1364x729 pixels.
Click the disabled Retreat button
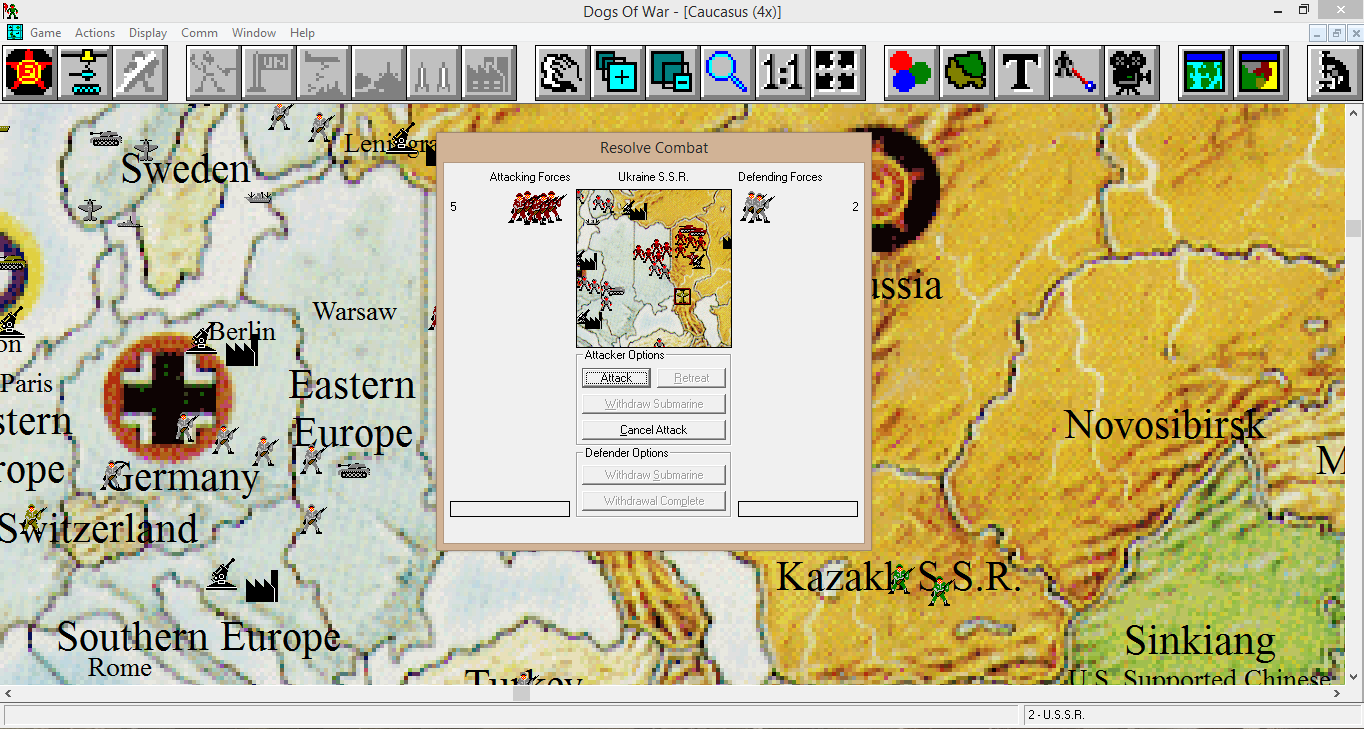691,378
